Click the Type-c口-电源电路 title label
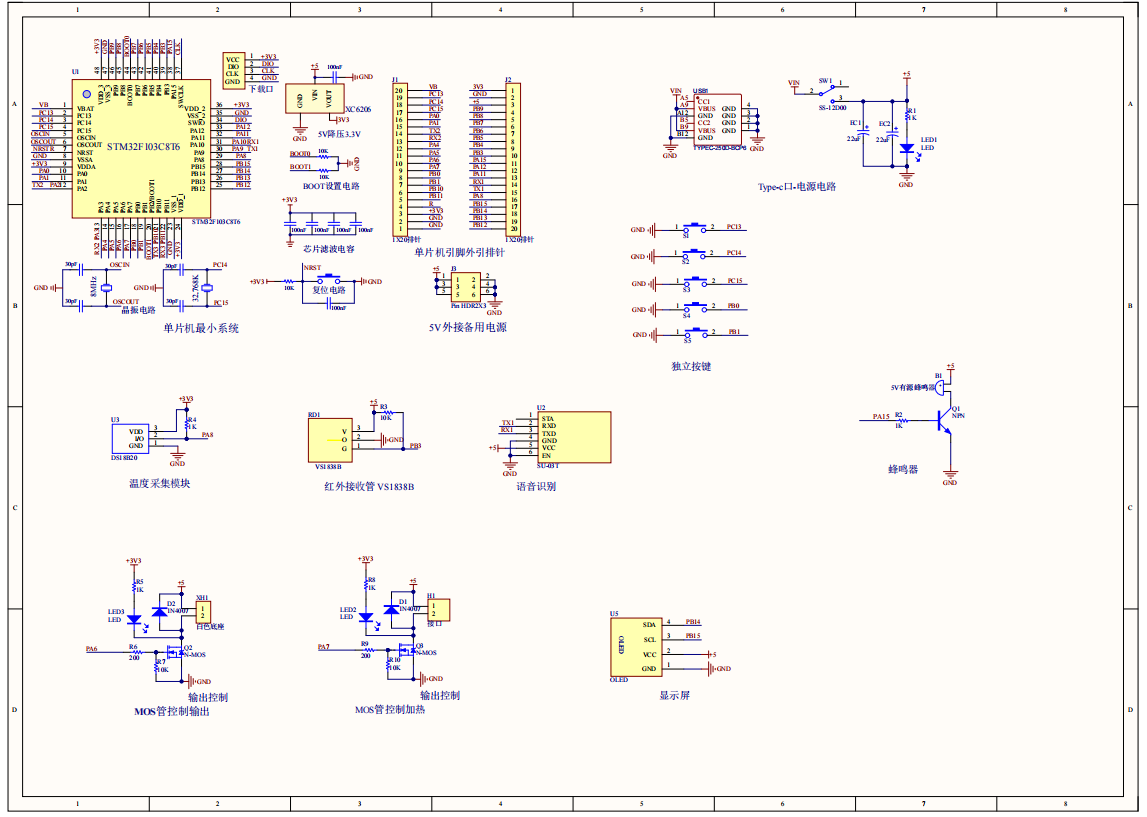This screenshot has width=1147, height=817. click(796, 186)
